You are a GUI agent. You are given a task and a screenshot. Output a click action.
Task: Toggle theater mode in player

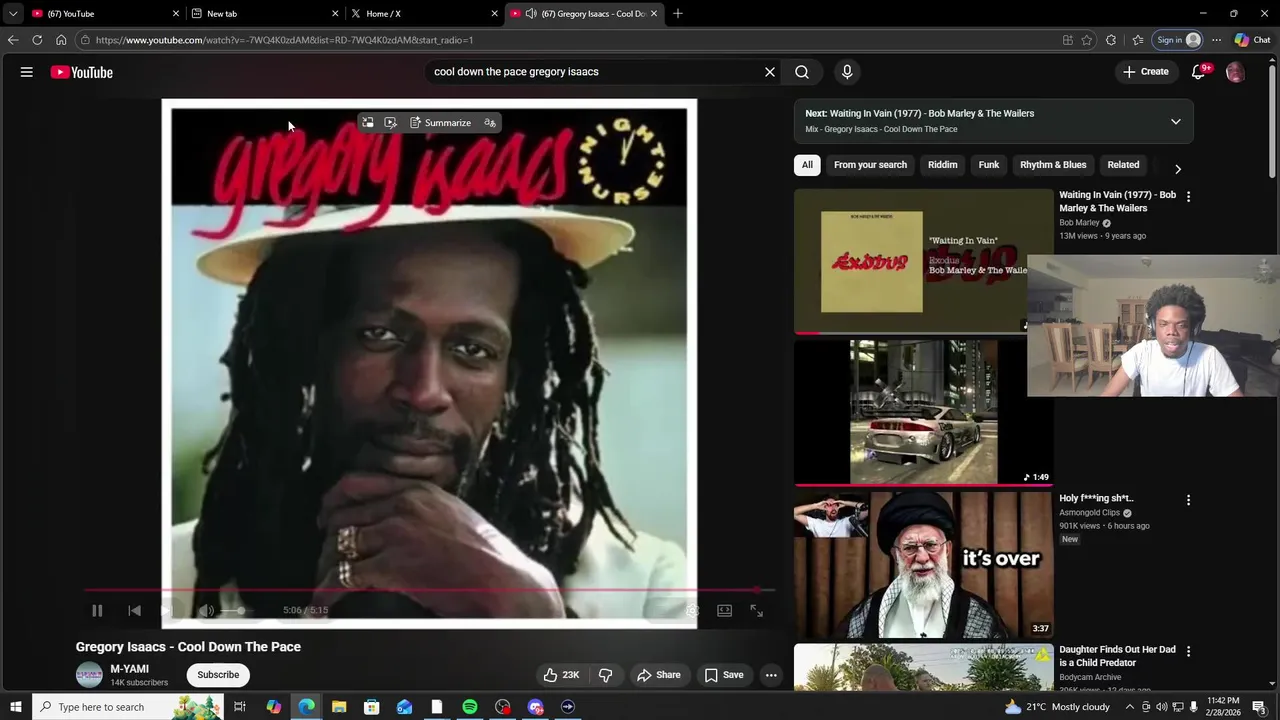(x=724, y=610)
